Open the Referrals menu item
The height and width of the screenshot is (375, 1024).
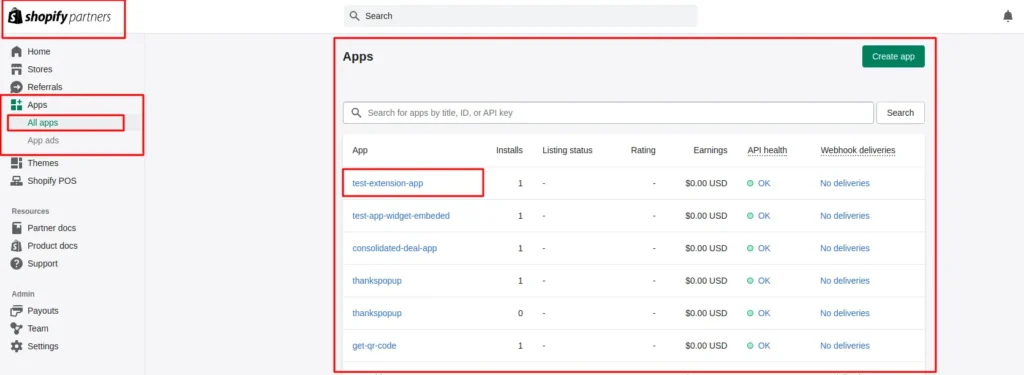pyautogui.click(x=45, y=87)
